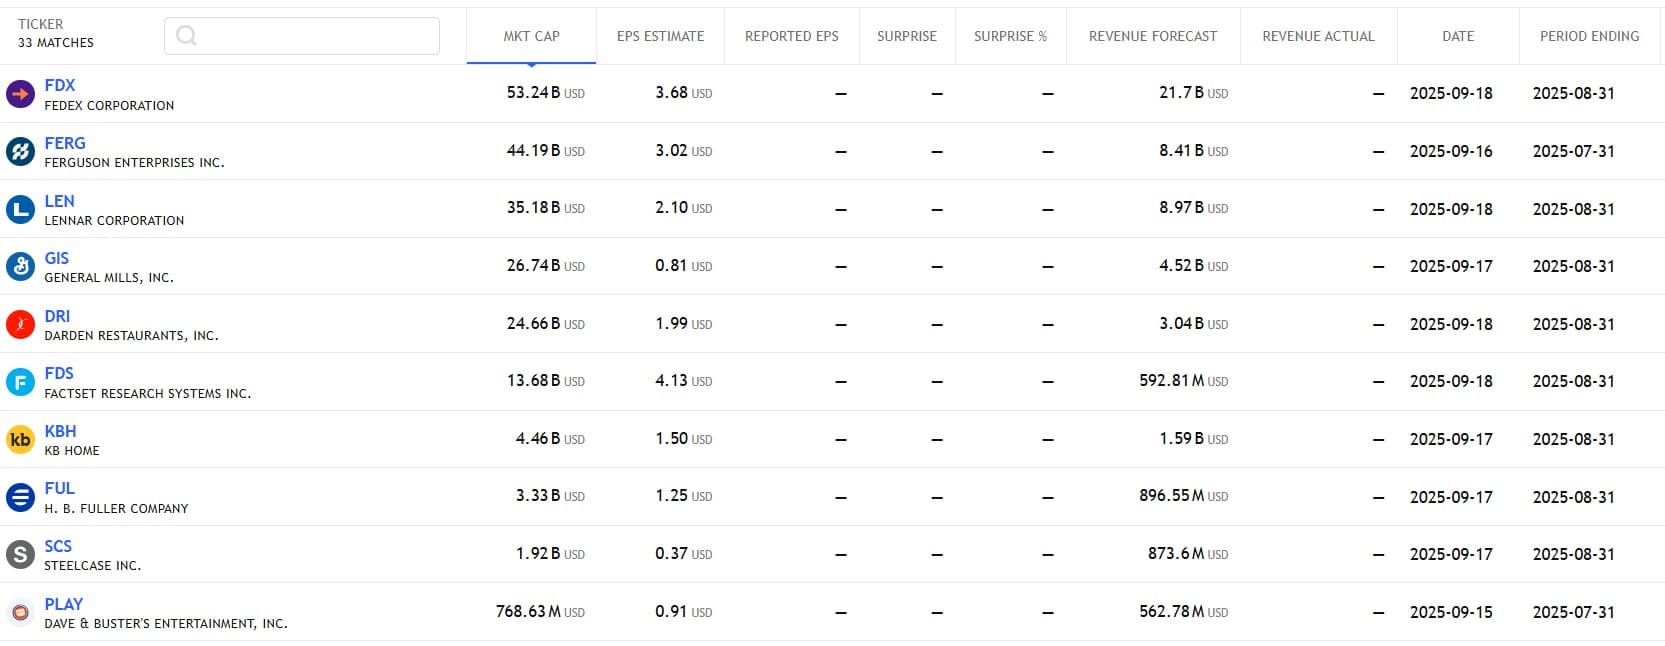
Task: Click GENERAL MILLS, INC. company name
Action: [x=109, y=278]
